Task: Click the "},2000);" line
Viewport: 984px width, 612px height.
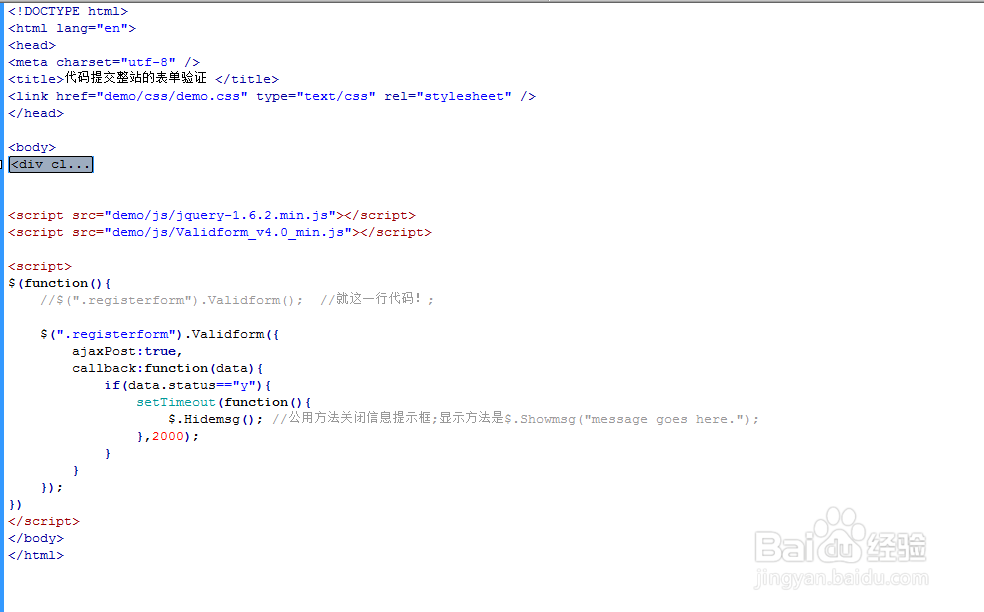Action: (x=168, y=436)
